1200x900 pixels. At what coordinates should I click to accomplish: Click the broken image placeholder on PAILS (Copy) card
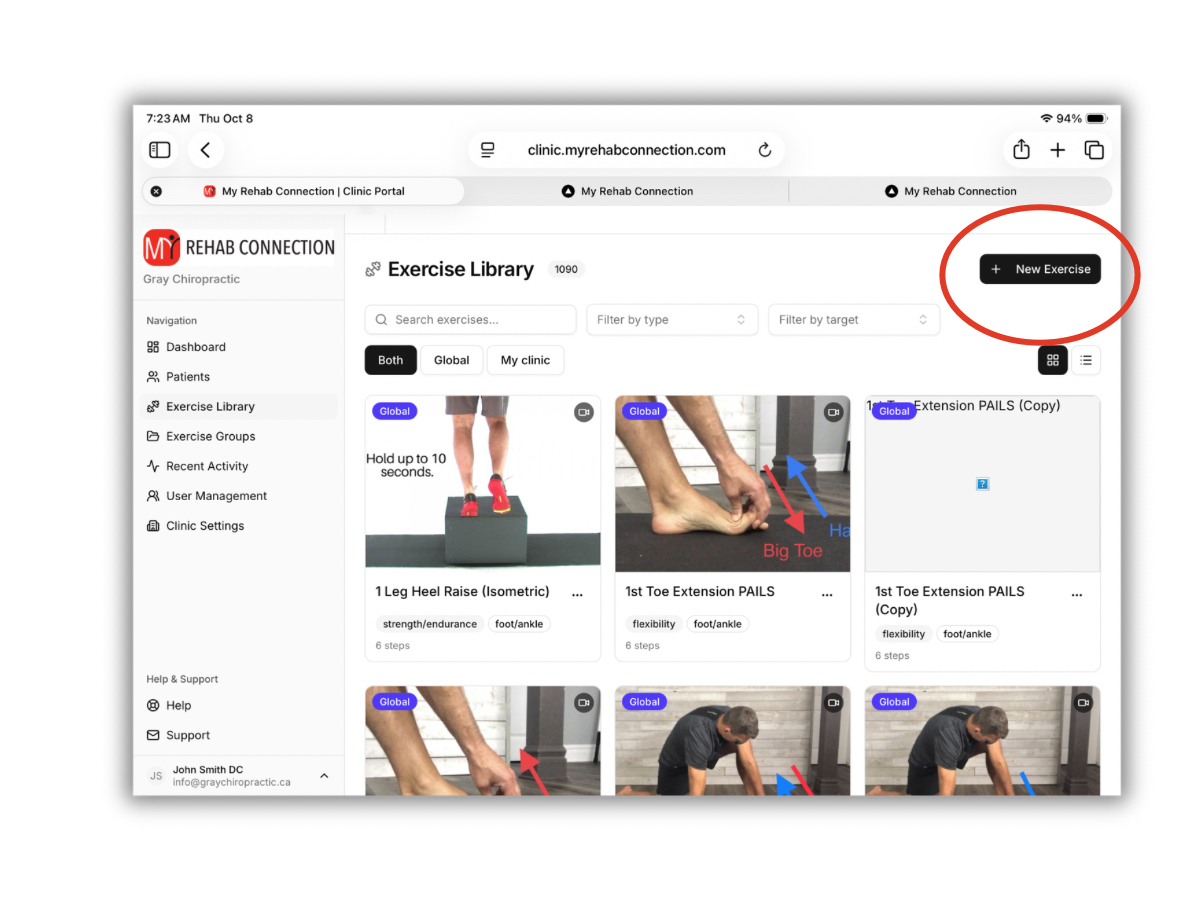pyautogui.click(x=982, y=484)
